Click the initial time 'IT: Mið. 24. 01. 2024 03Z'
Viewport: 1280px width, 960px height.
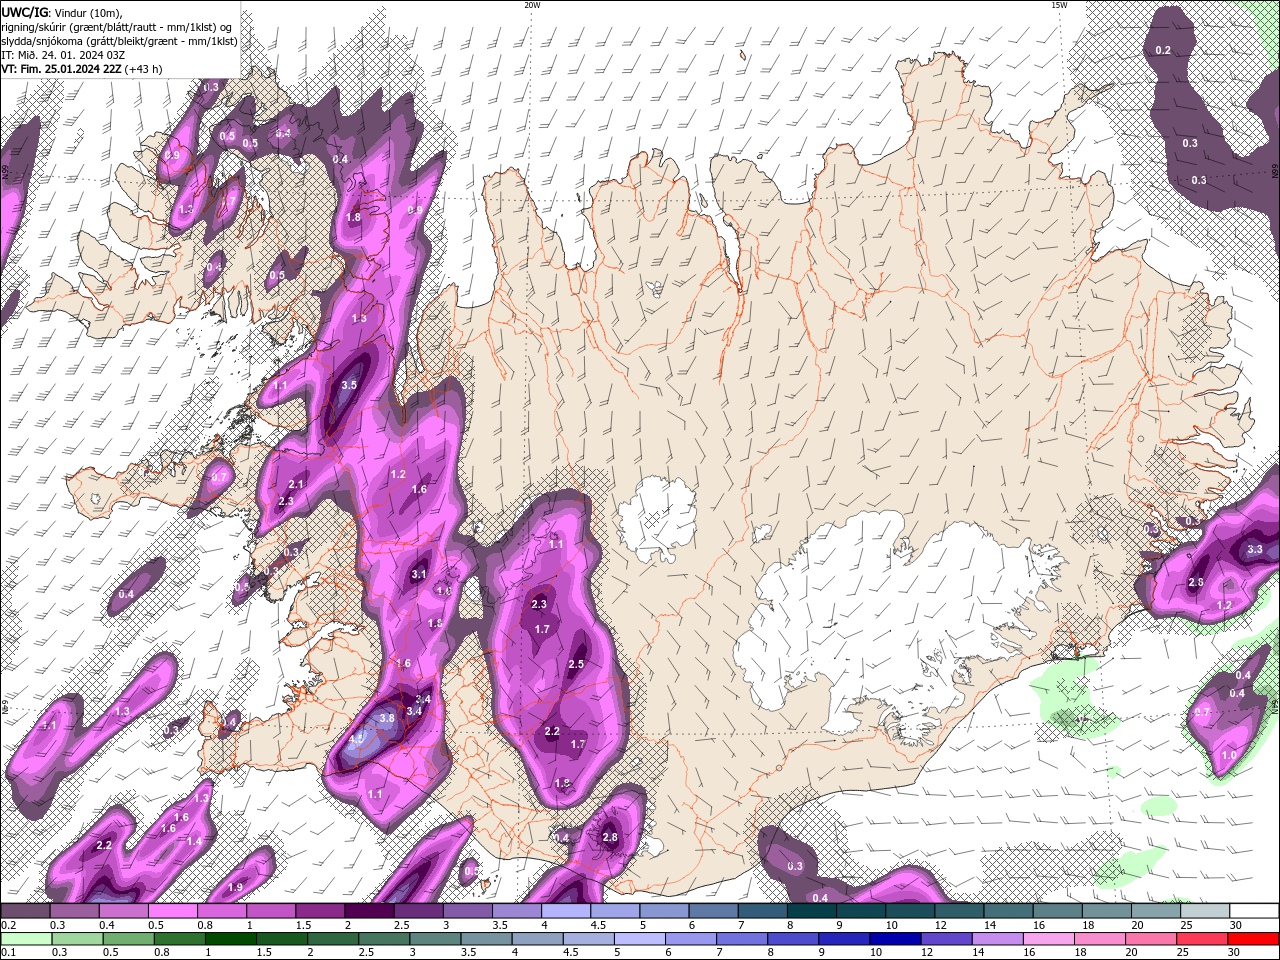tap(63, 55)
